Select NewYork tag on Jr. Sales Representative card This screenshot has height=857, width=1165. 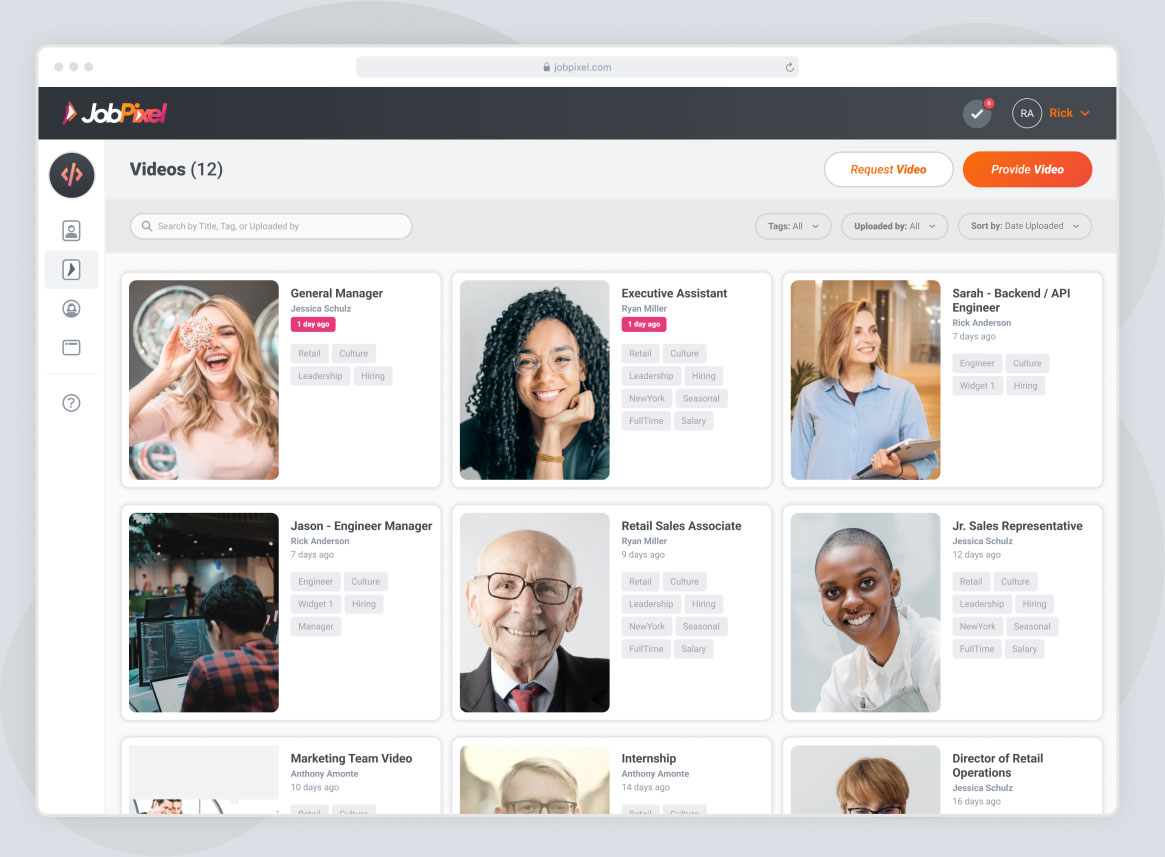coord(977,627)
